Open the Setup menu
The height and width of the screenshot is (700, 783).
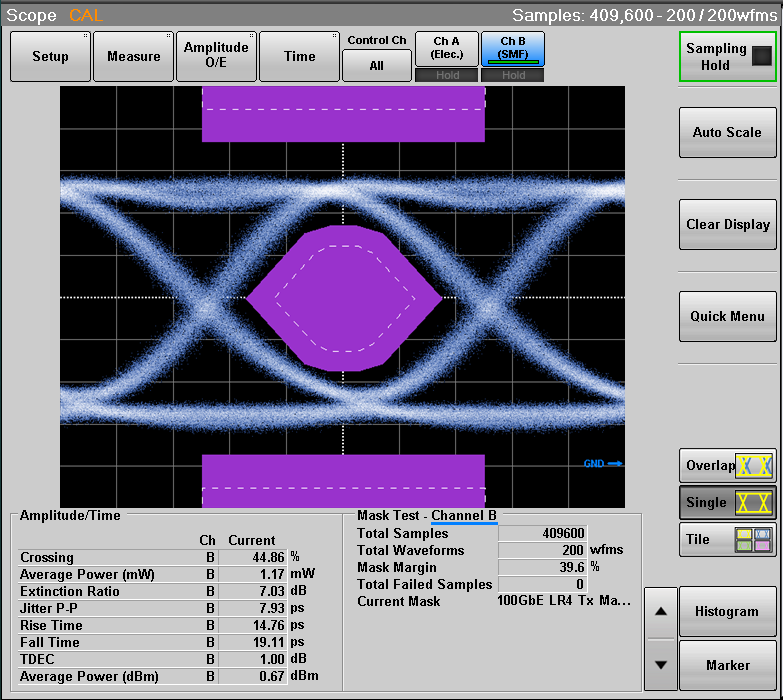(x=50, y=56)
